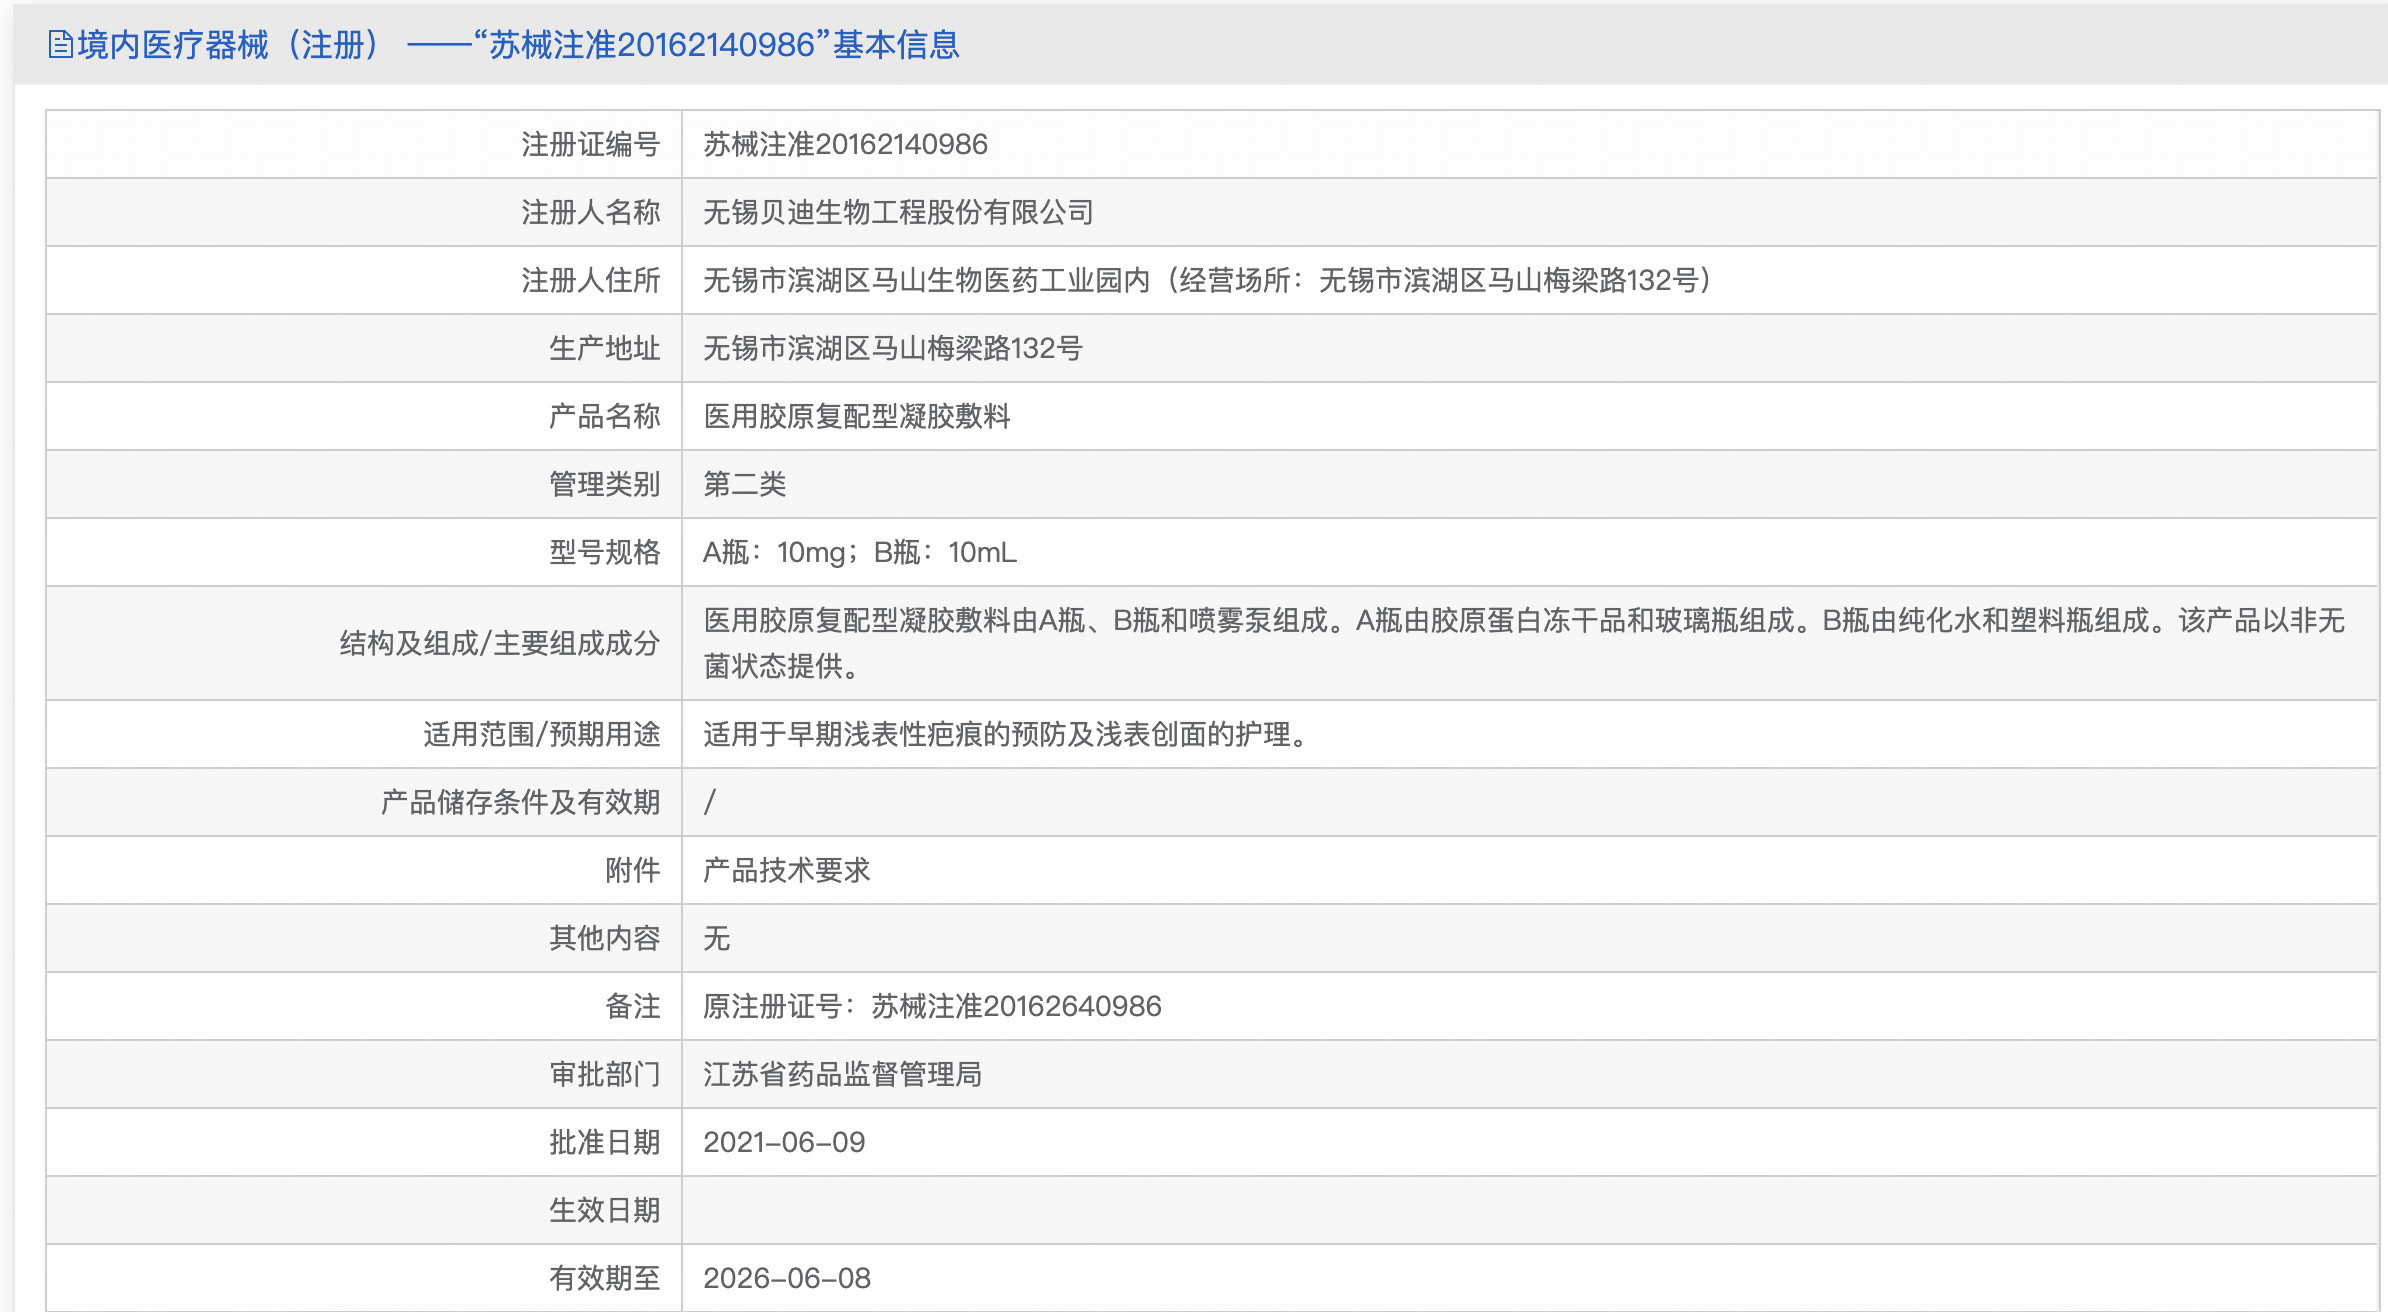This screenshot has width=2388, height=1312.
Task: Click the approving department 江苏省药品监督管理局
Action: (x=842, y=1075)
